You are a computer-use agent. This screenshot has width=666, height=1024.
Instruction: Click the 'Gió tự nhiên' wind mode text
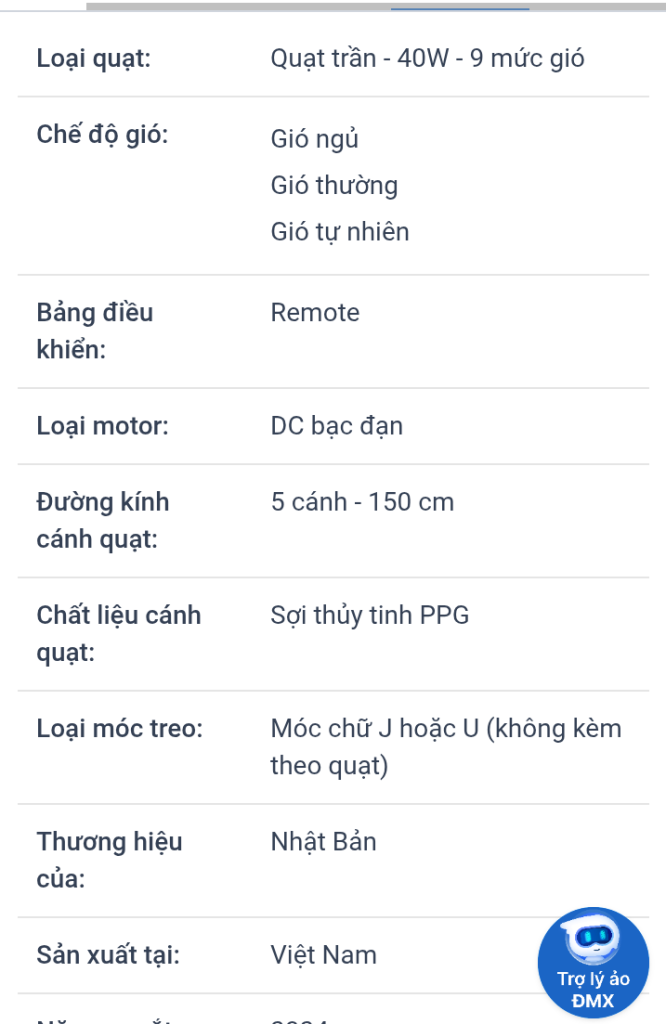340,232
